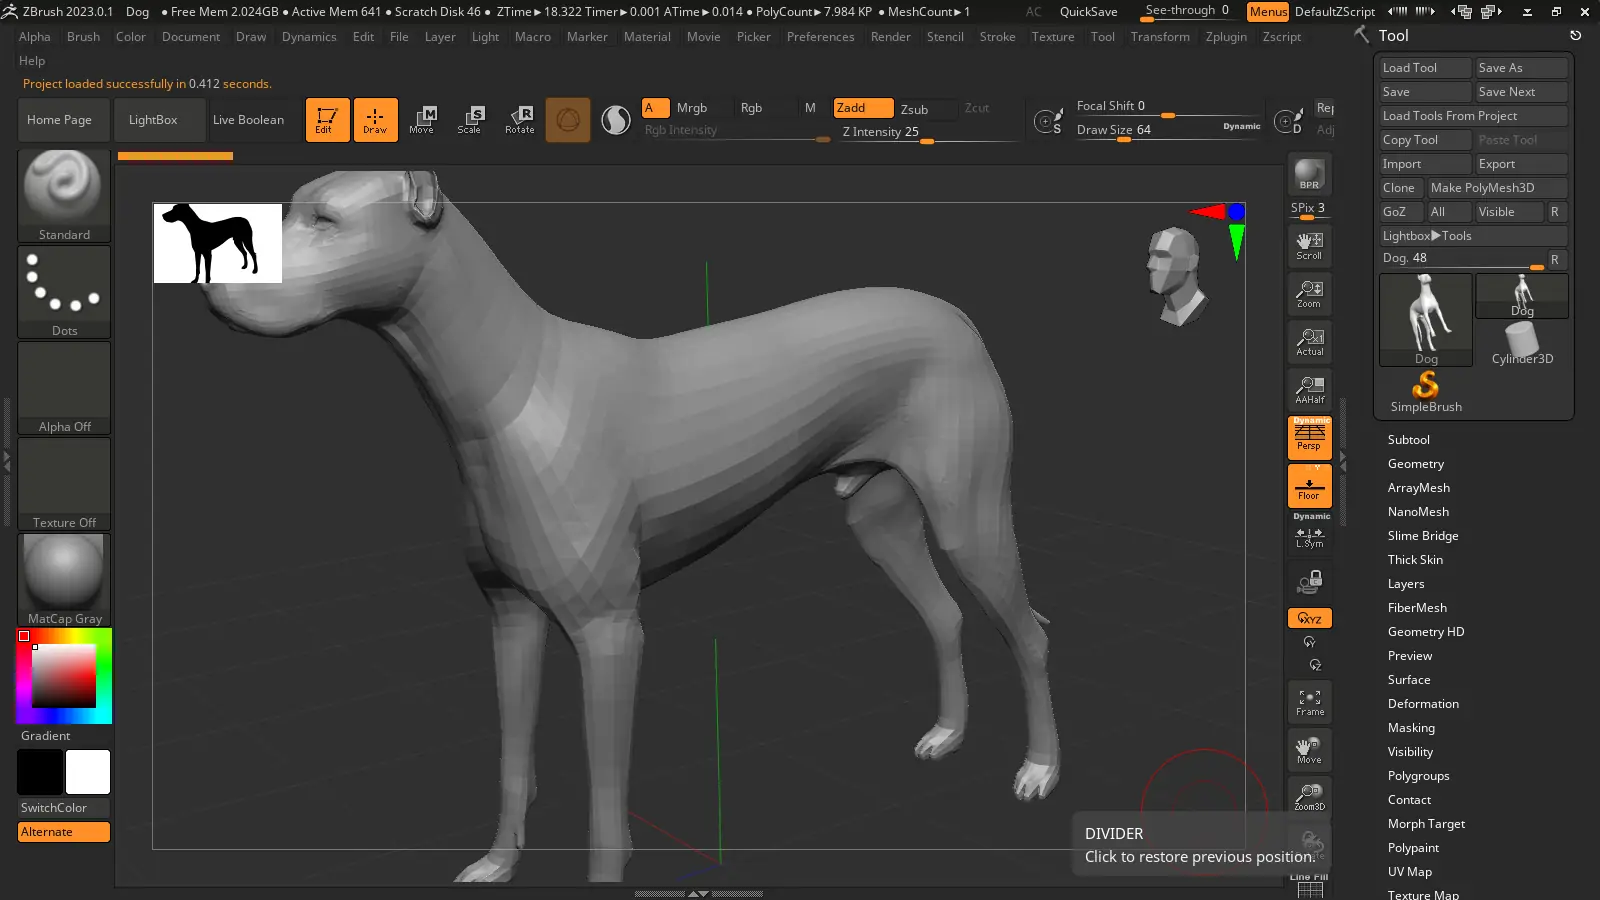Open the Zplugin menu
Image resolution: width=1600 pixels, height=900 pixels.
1226,37
